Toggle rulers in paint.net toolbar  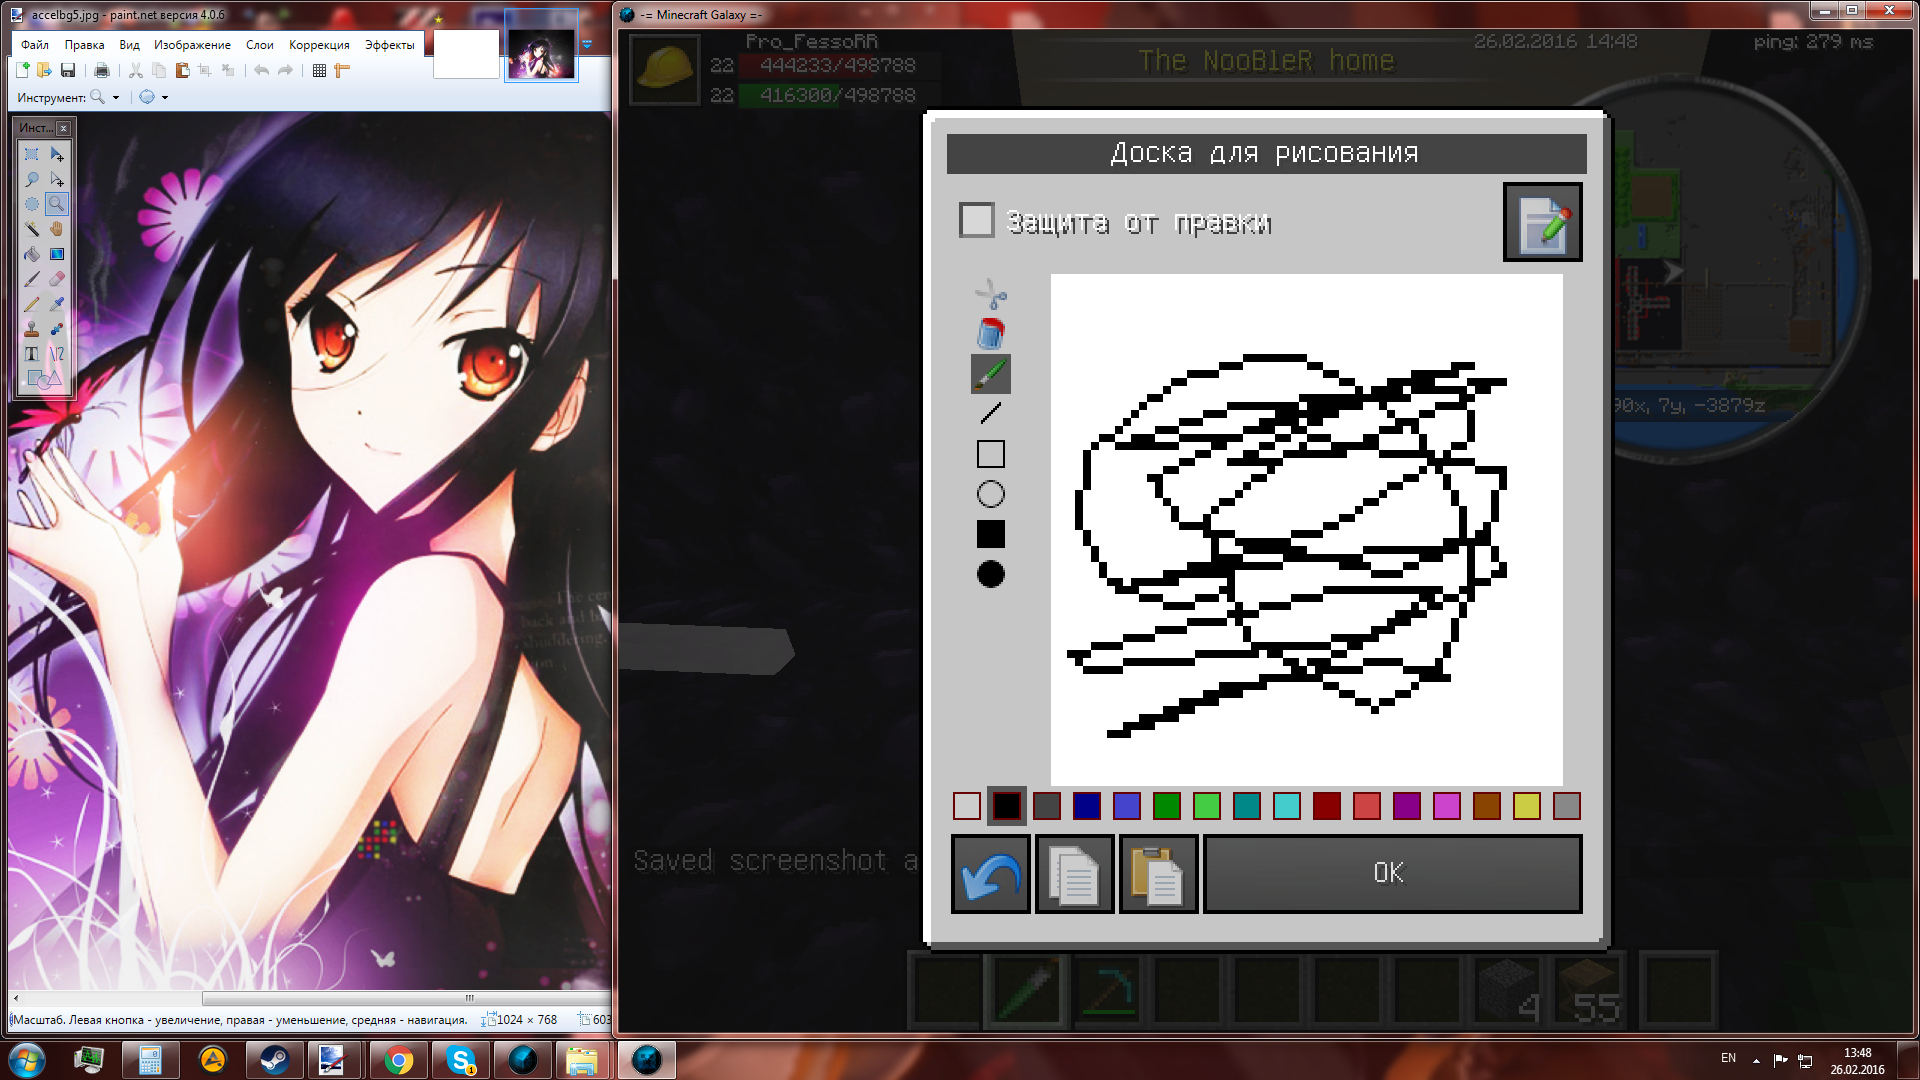tap(342, 70)
